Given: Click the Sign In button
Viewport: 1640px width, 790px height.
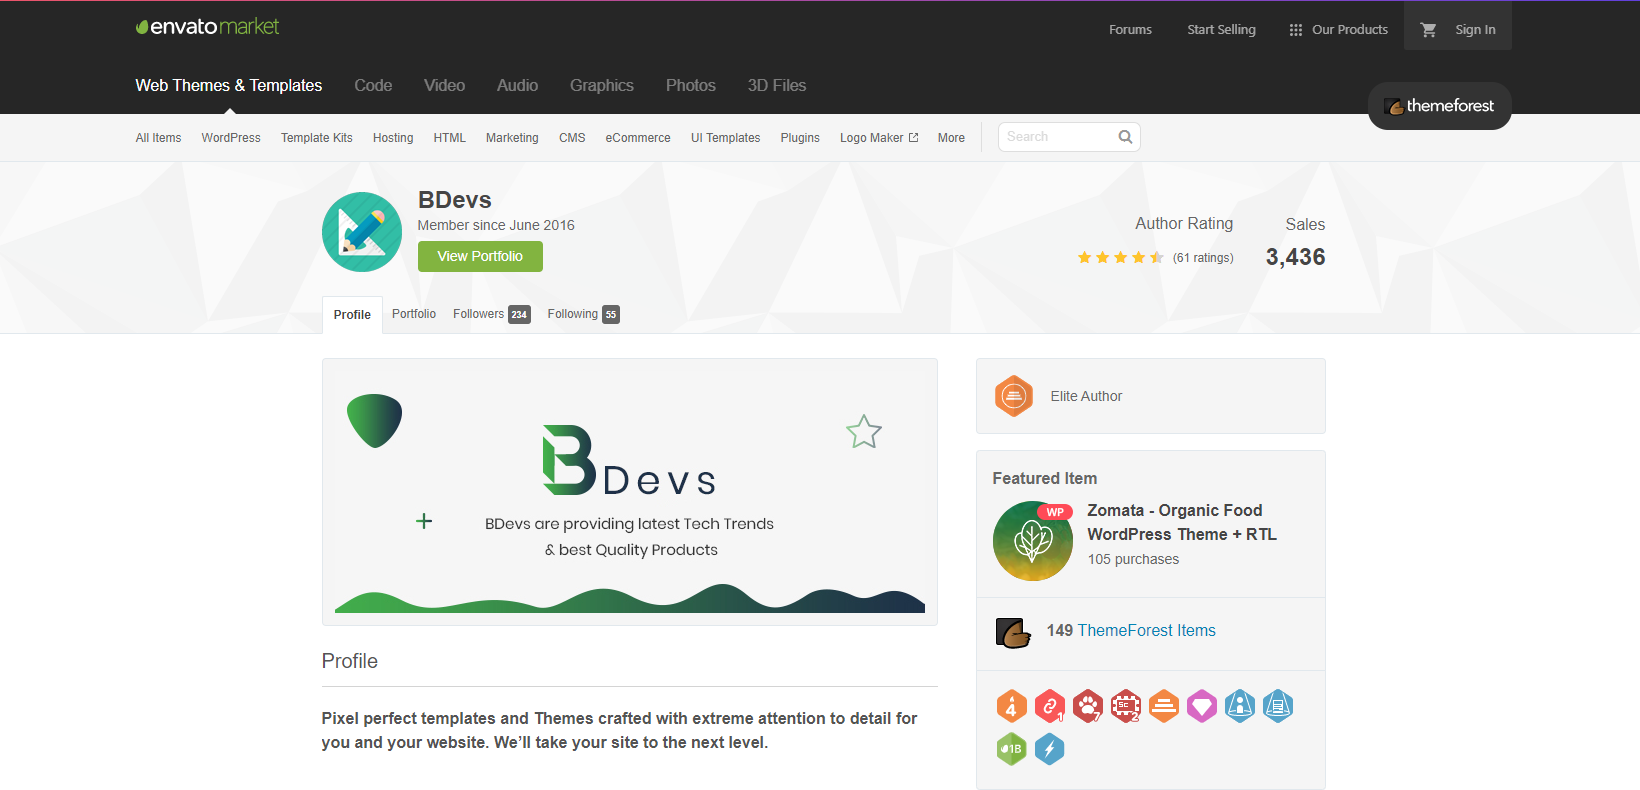Looking at the screenshot, I should point(1475,30).
